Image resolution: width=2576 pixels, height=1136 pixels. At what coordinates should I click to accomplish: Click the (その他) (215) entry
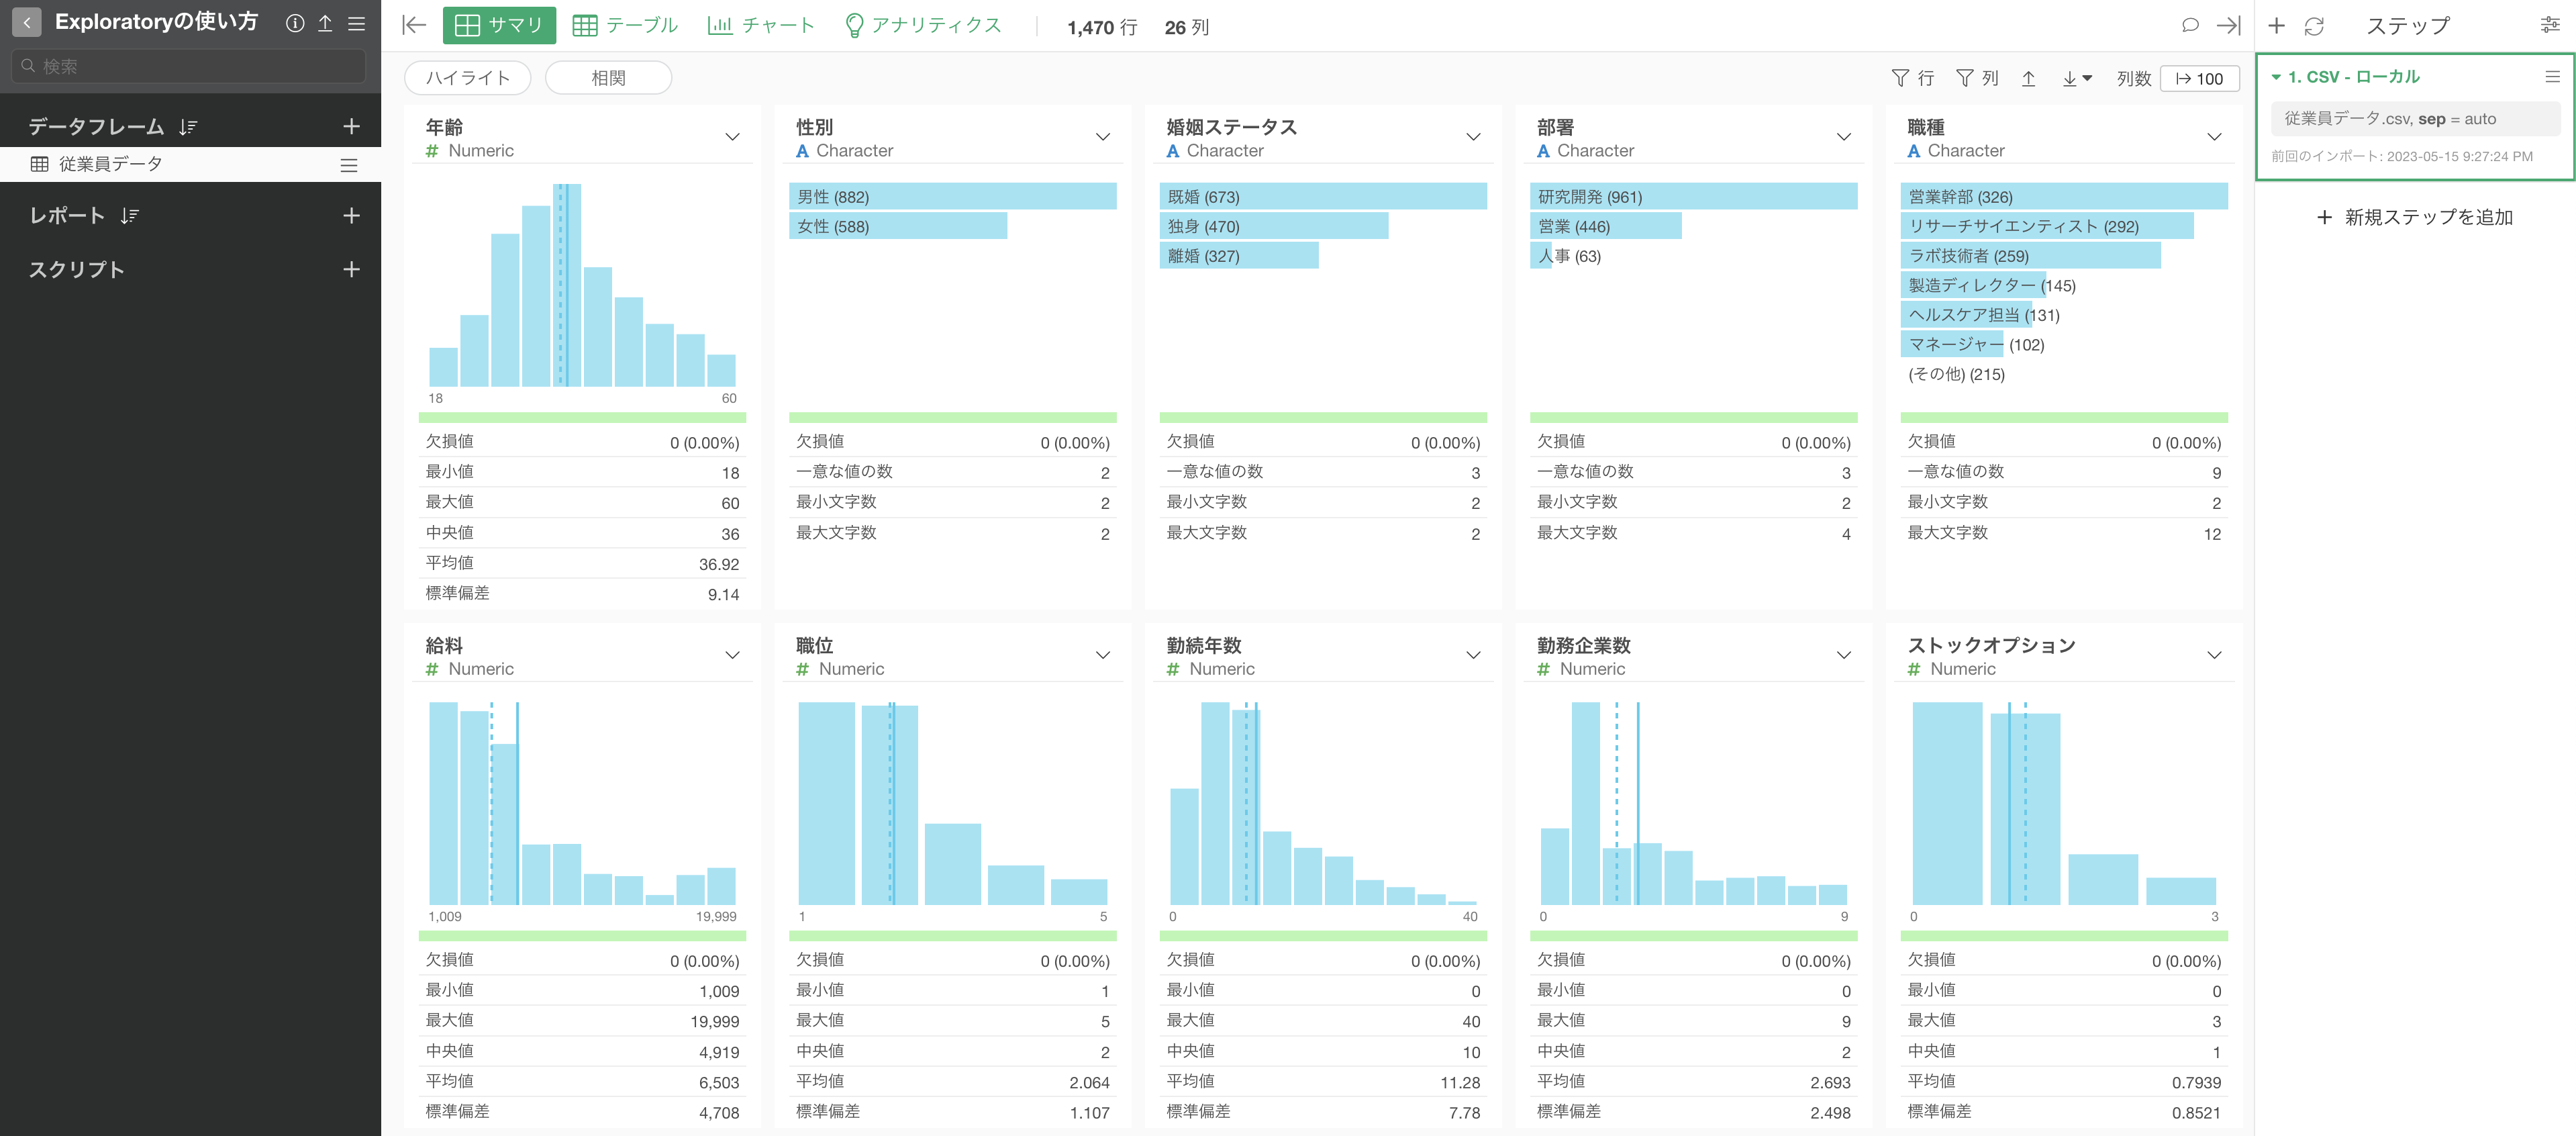coord(1956,375)
